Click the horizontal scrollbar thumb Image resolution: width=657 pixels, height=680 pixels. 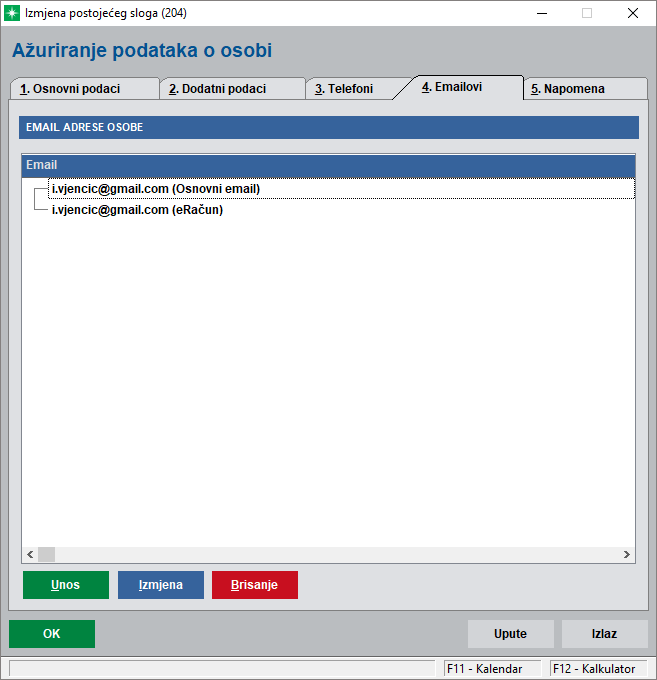pyautogui.click(x=46, y=554)
